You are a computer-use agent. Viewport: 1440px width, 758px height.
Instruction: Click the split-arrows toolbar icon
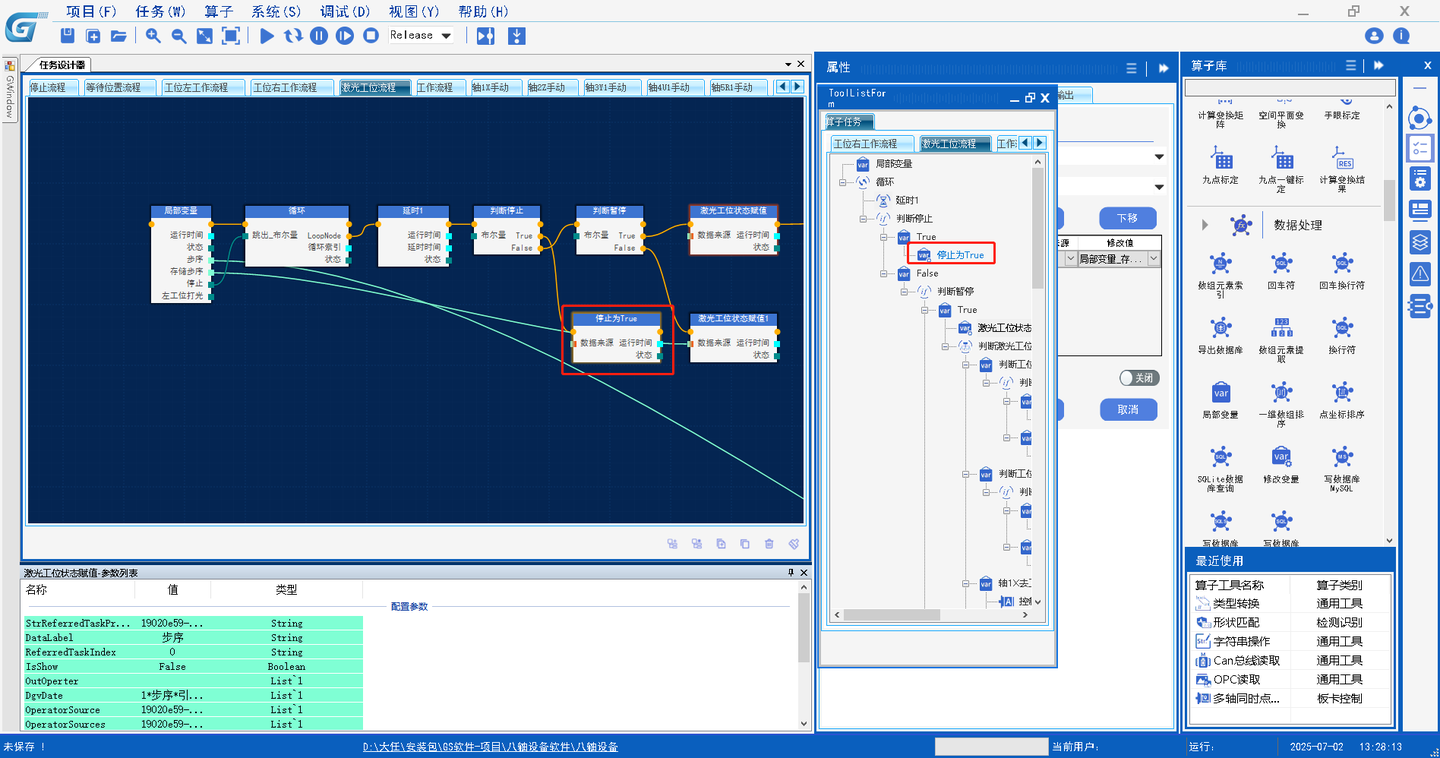[x=486, y=36]
